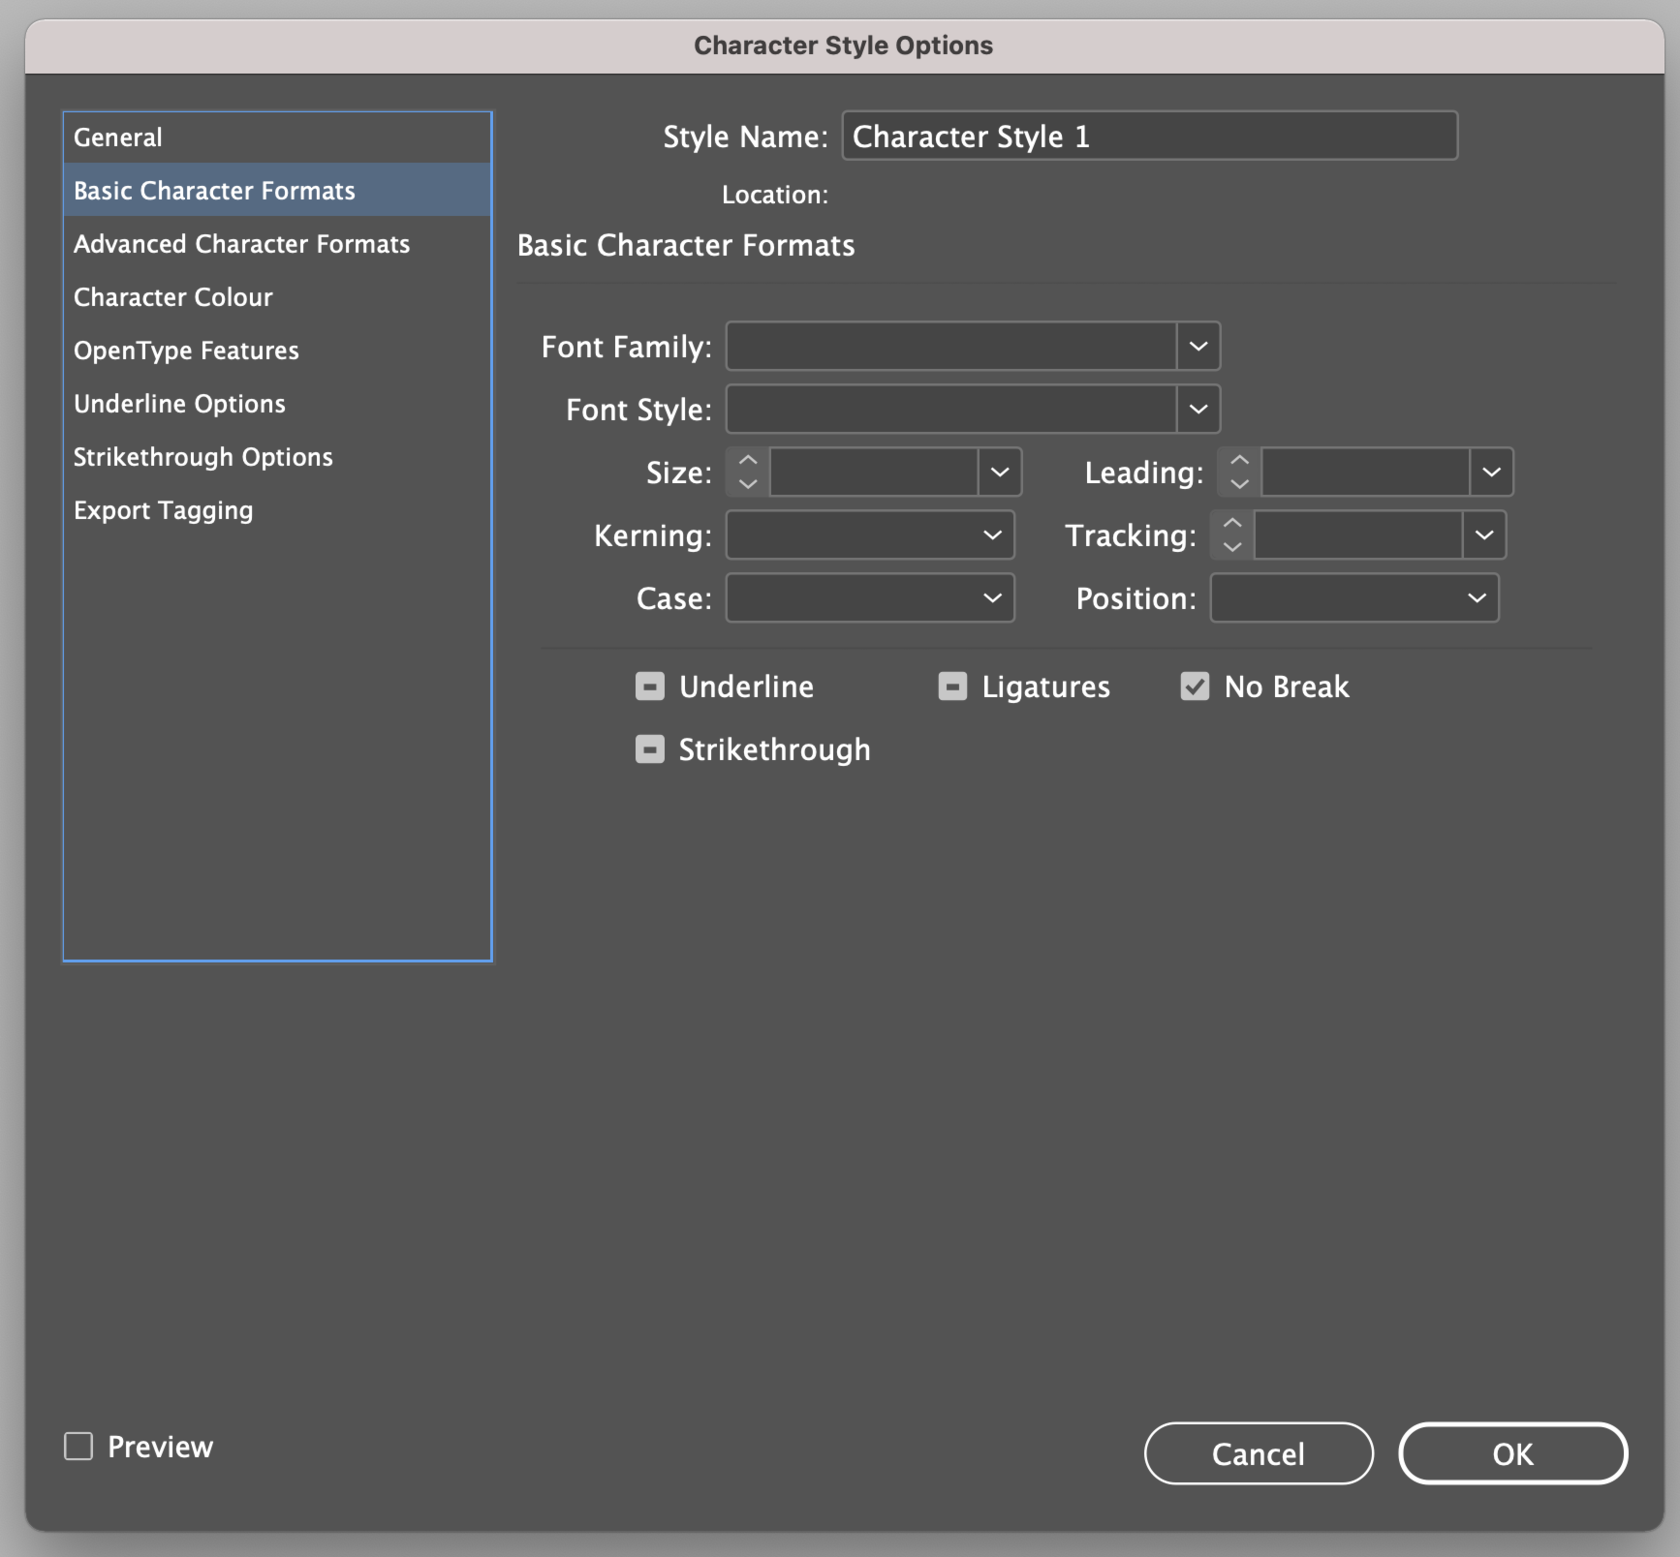Screen dimensions: 1680x1557
Task: Click the Cancel button
Action: click(x=1258, y=1453)
